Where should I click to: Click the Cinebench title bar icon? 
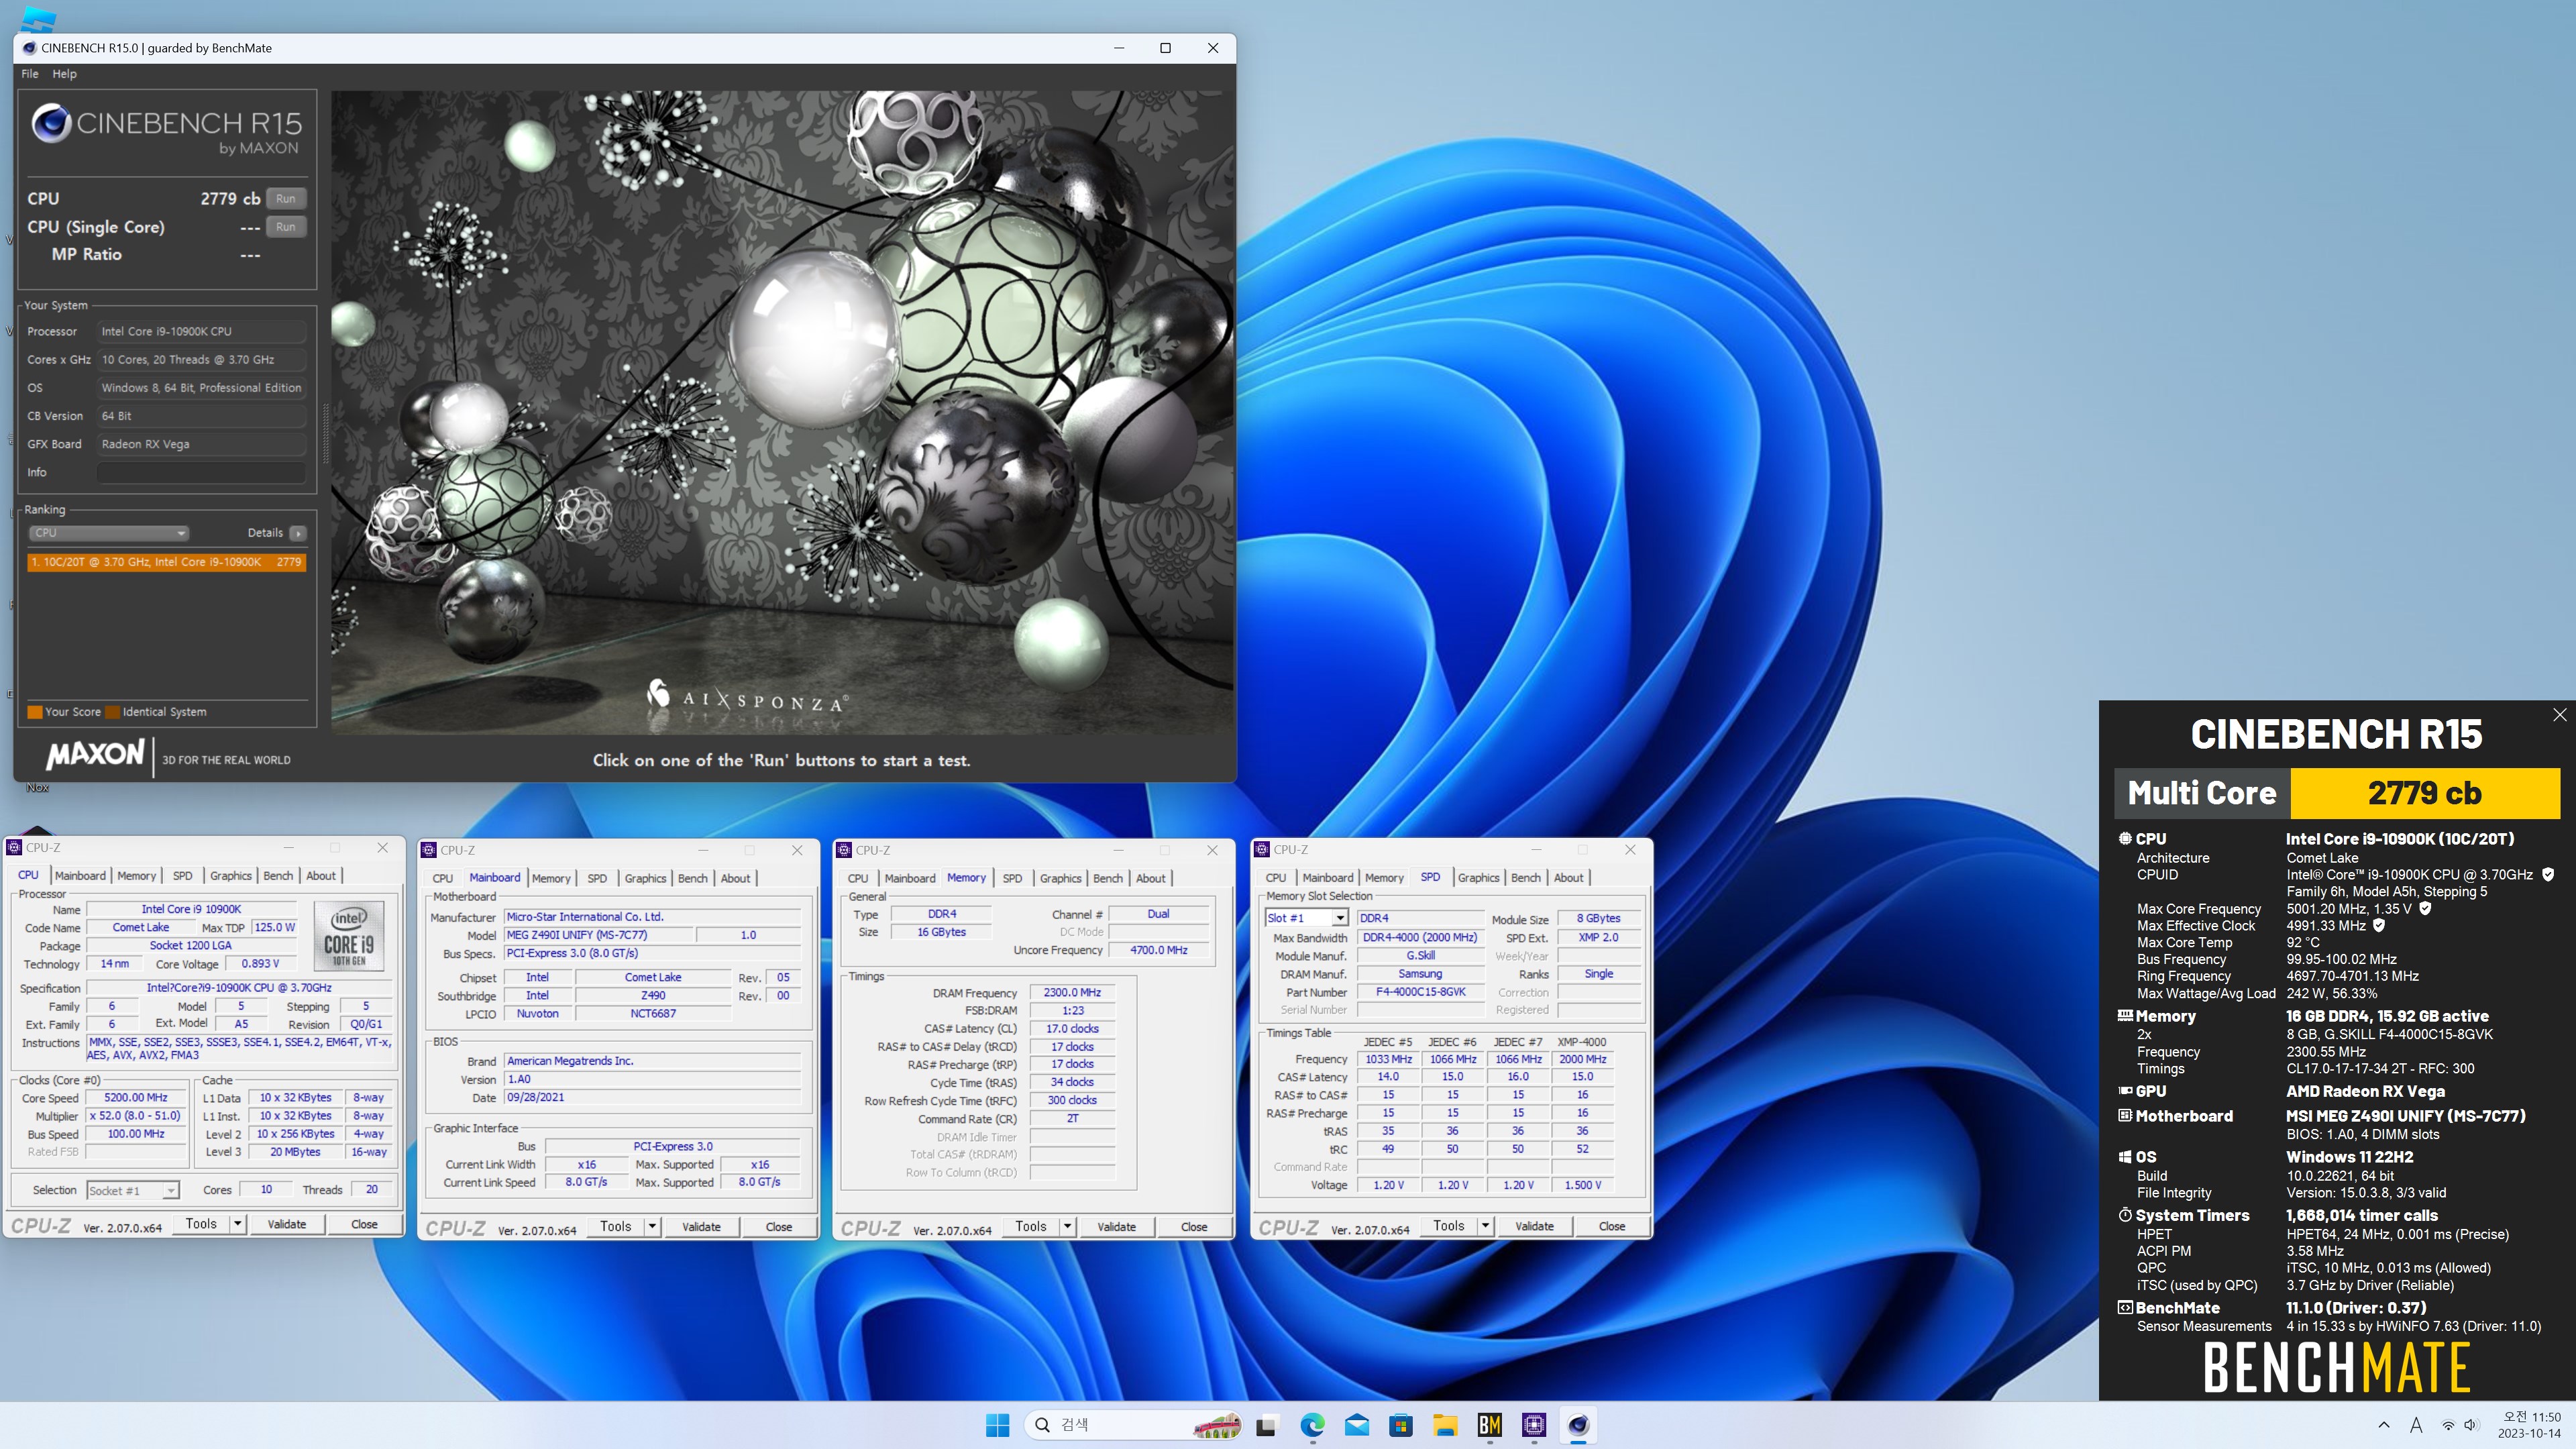click(x=29, y=48)
